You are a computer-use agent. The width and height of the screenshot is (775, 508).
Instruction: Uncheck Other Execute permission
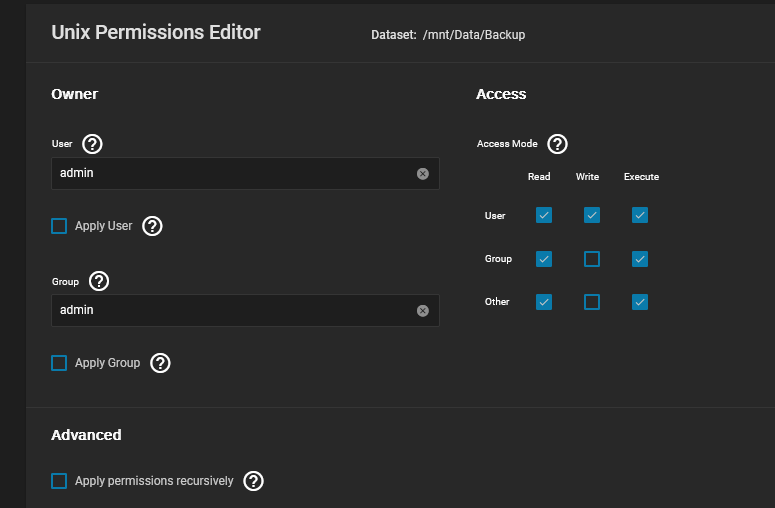click(x=640, y=302)
